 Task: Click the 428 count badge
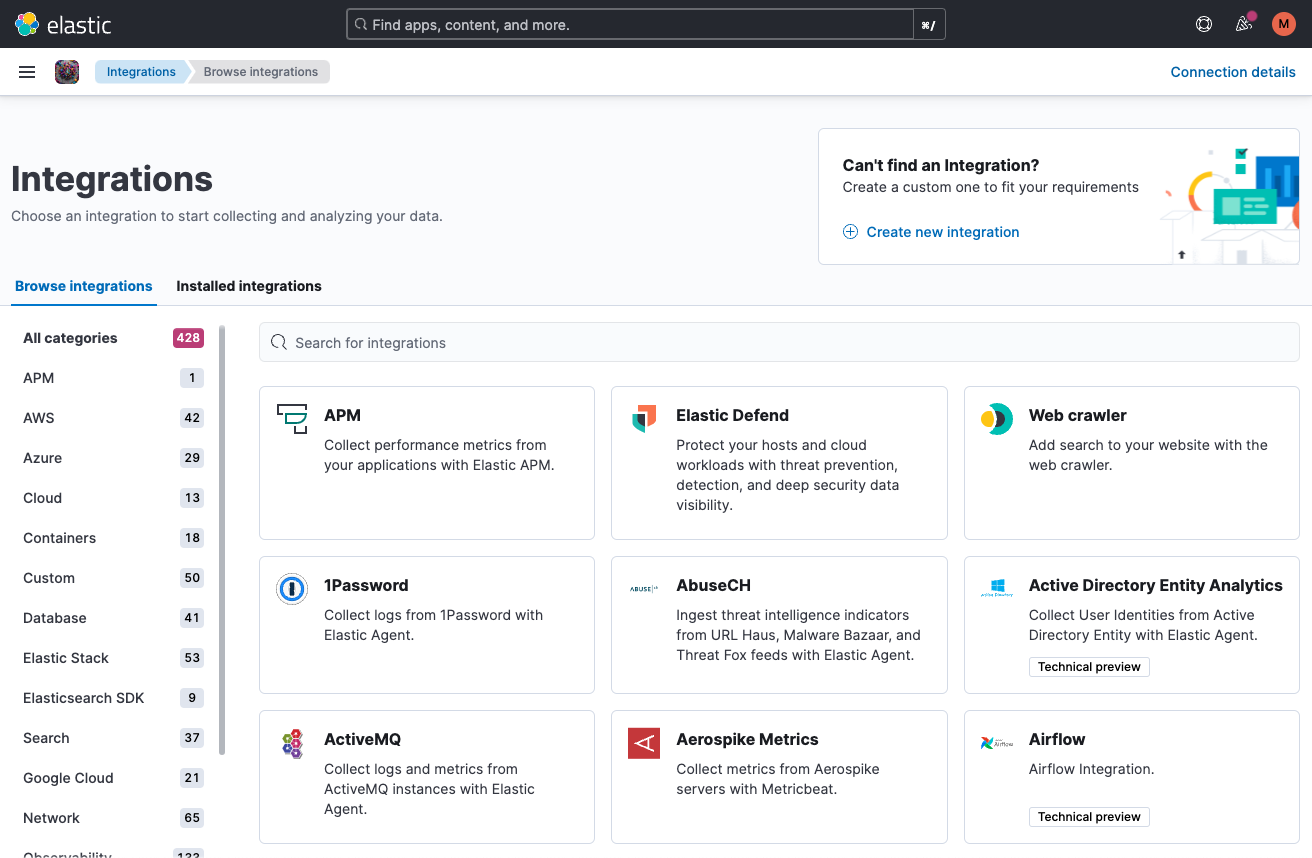[x=188, y=338]
